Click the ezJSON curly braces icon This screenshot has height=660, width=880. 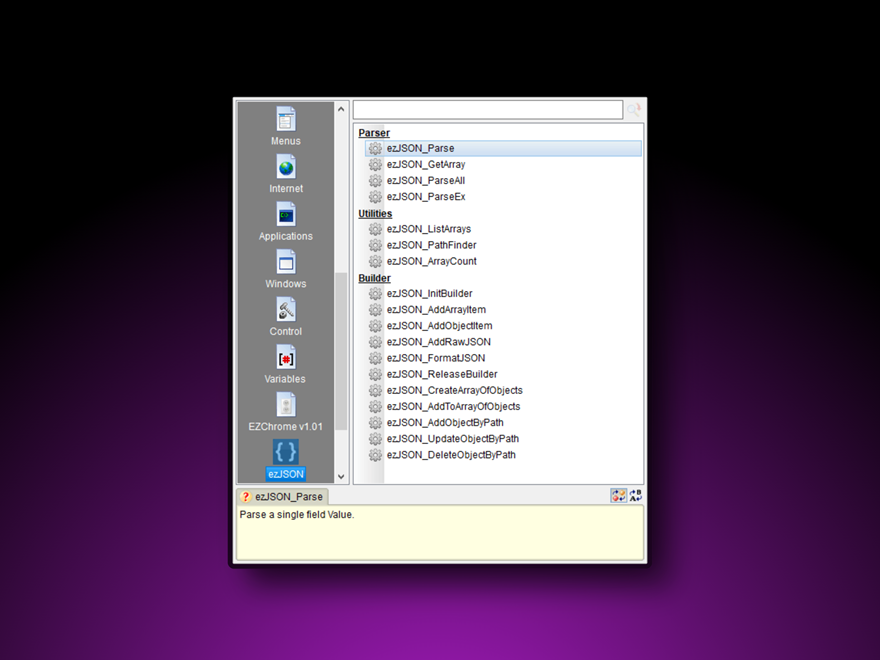[286, 452]
